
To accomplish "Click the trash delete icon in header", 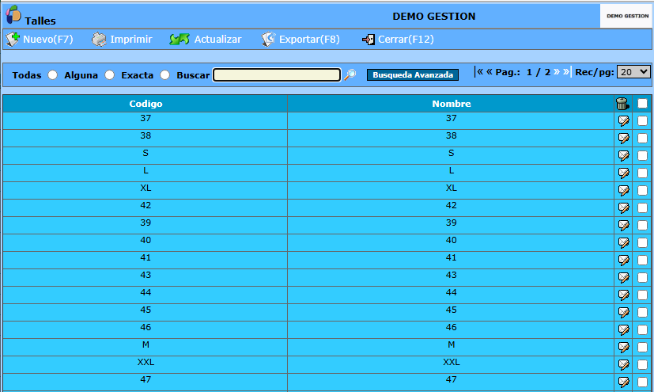I will click(622, 103).
